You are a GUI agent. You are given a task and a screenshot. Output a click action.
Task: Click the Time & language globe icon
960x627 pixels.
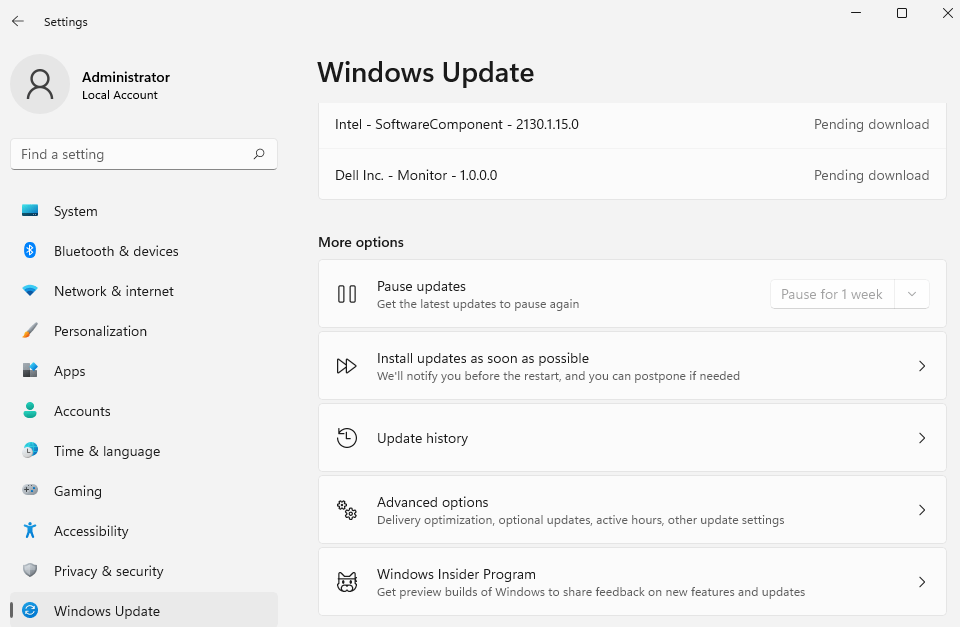tap(30, 451)
